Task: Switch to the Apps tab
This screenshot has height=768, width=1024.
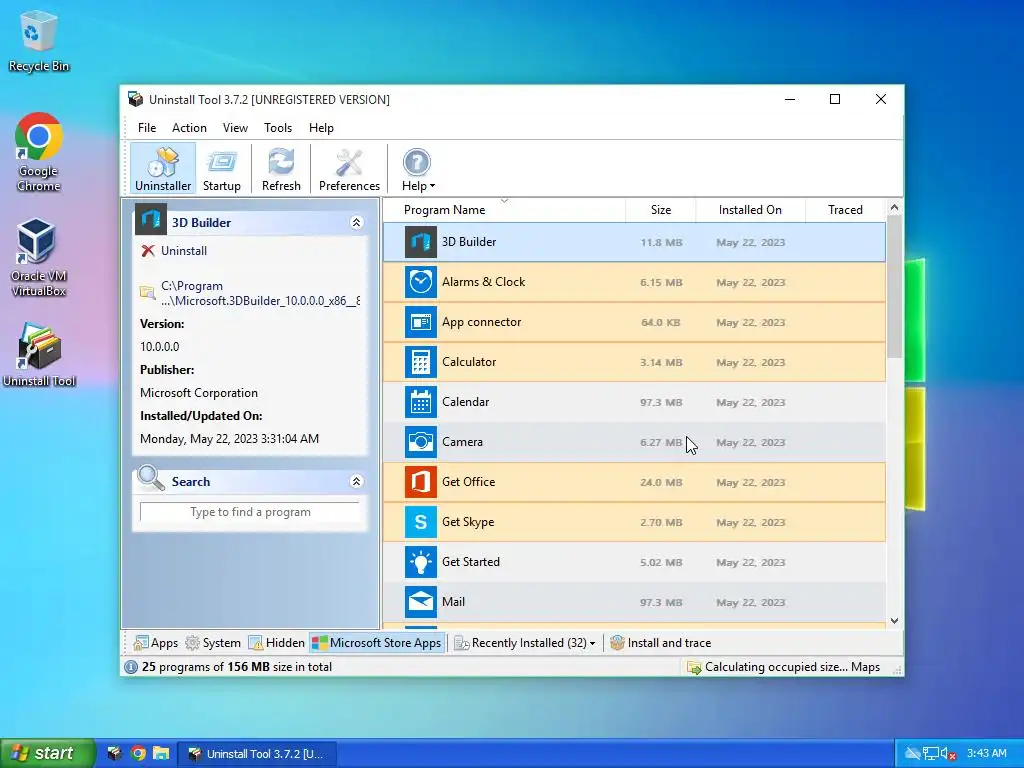Action: [x=155, y=643]
